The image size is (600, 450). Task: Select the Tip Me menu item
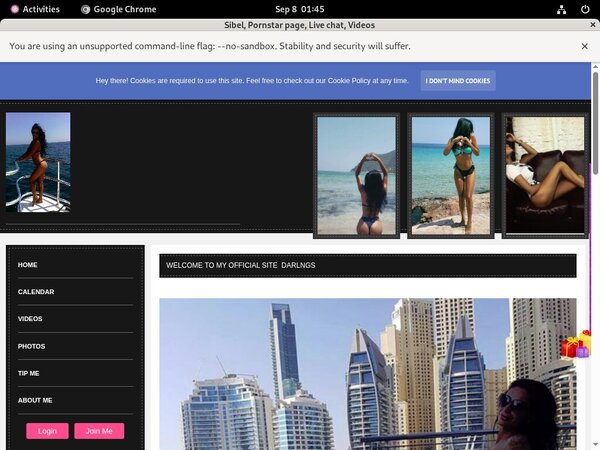click(x=29, y=373)
